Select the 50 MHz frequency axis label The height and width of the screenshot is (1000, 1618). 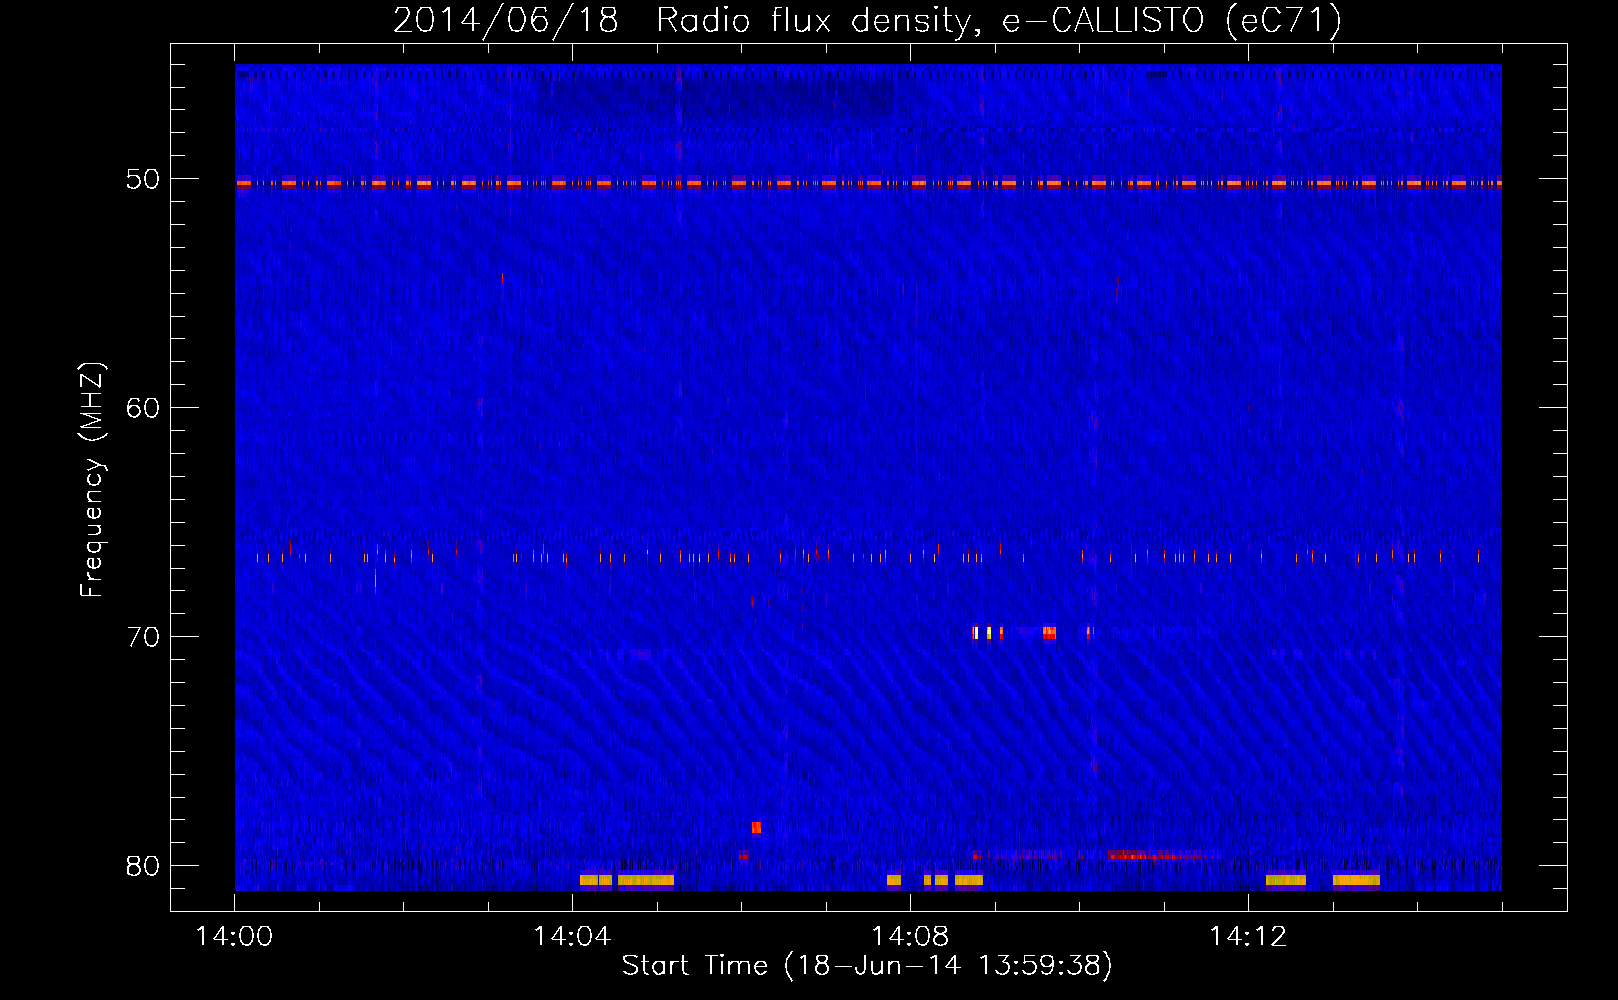pyautogui.click(x=142, y=180)
